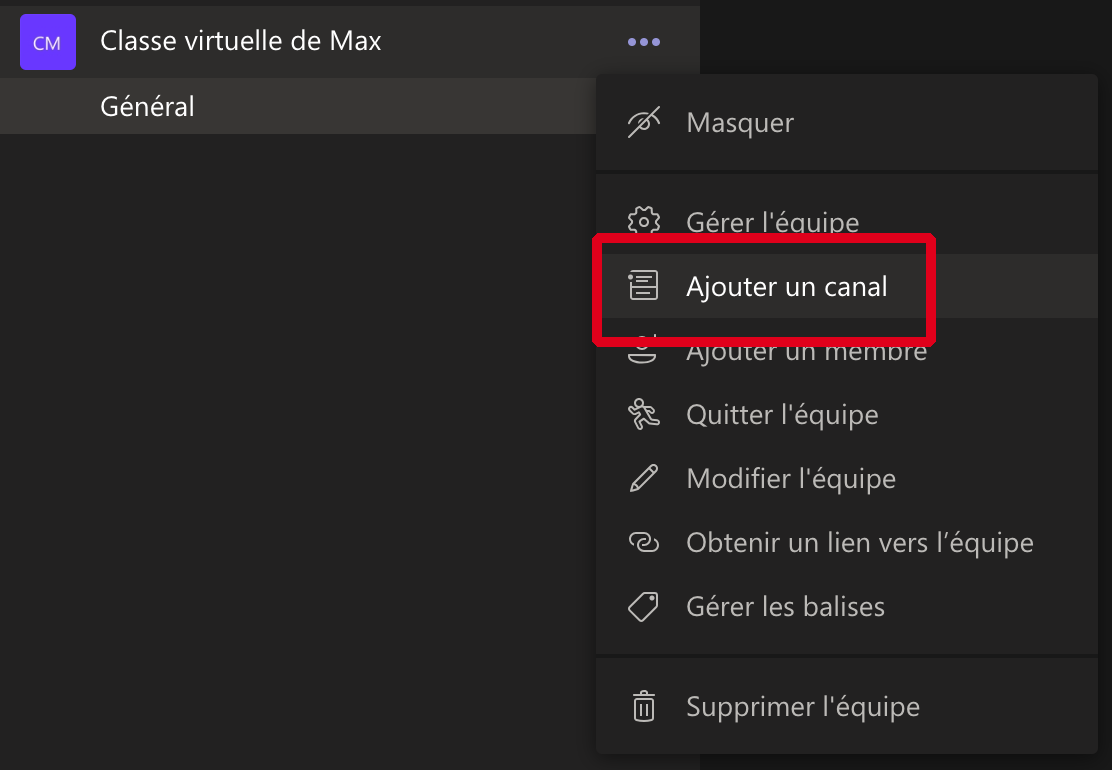
Task: Open the three-dot more options menu
Action: coord(644,43)
